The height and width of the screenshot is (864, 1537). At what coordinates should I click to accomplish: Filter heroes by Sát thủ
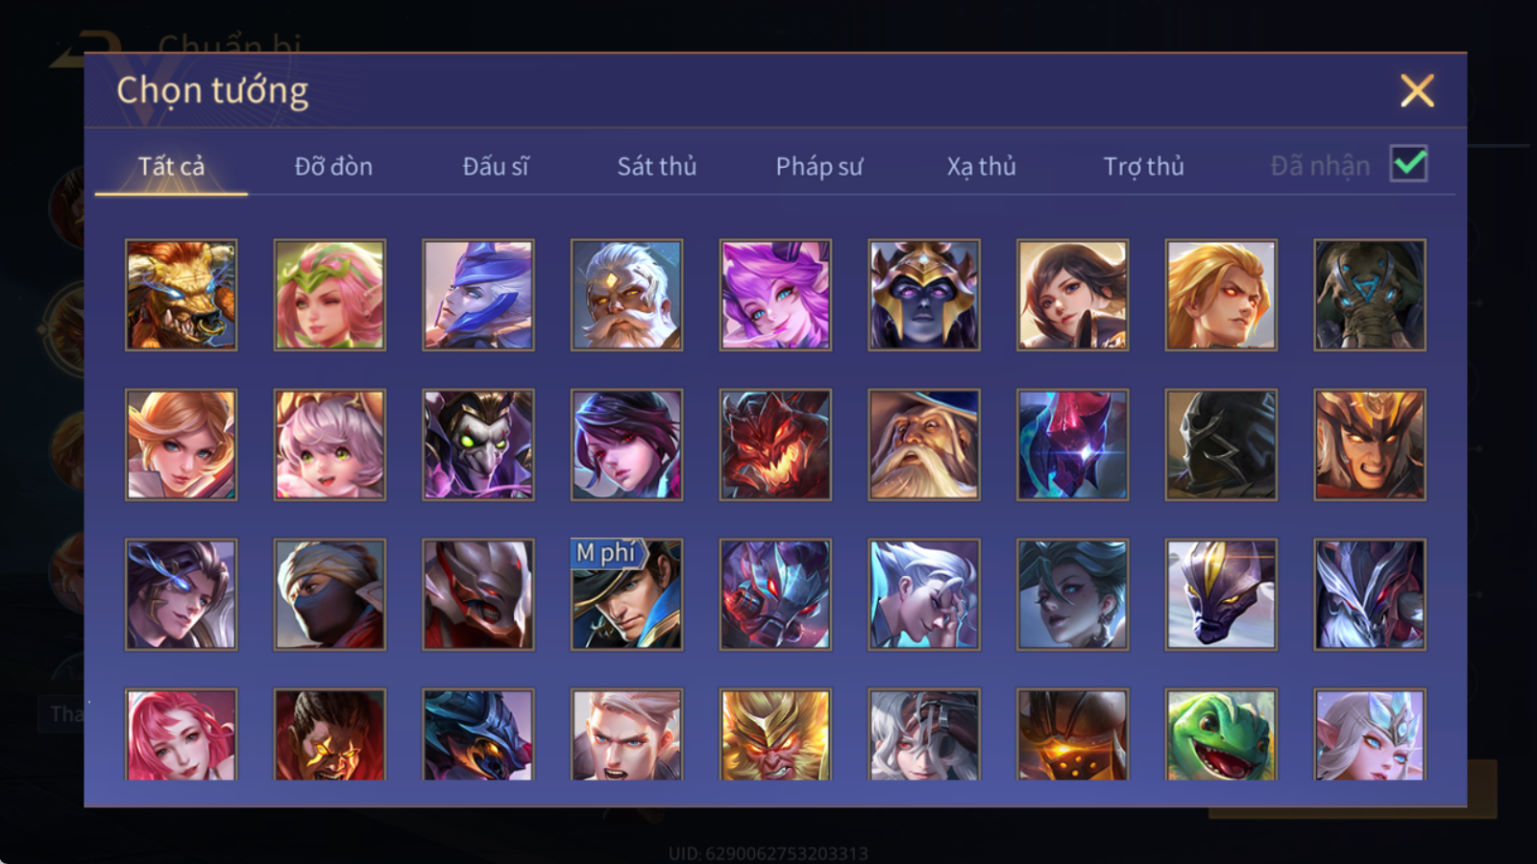(x=657, y=166)
